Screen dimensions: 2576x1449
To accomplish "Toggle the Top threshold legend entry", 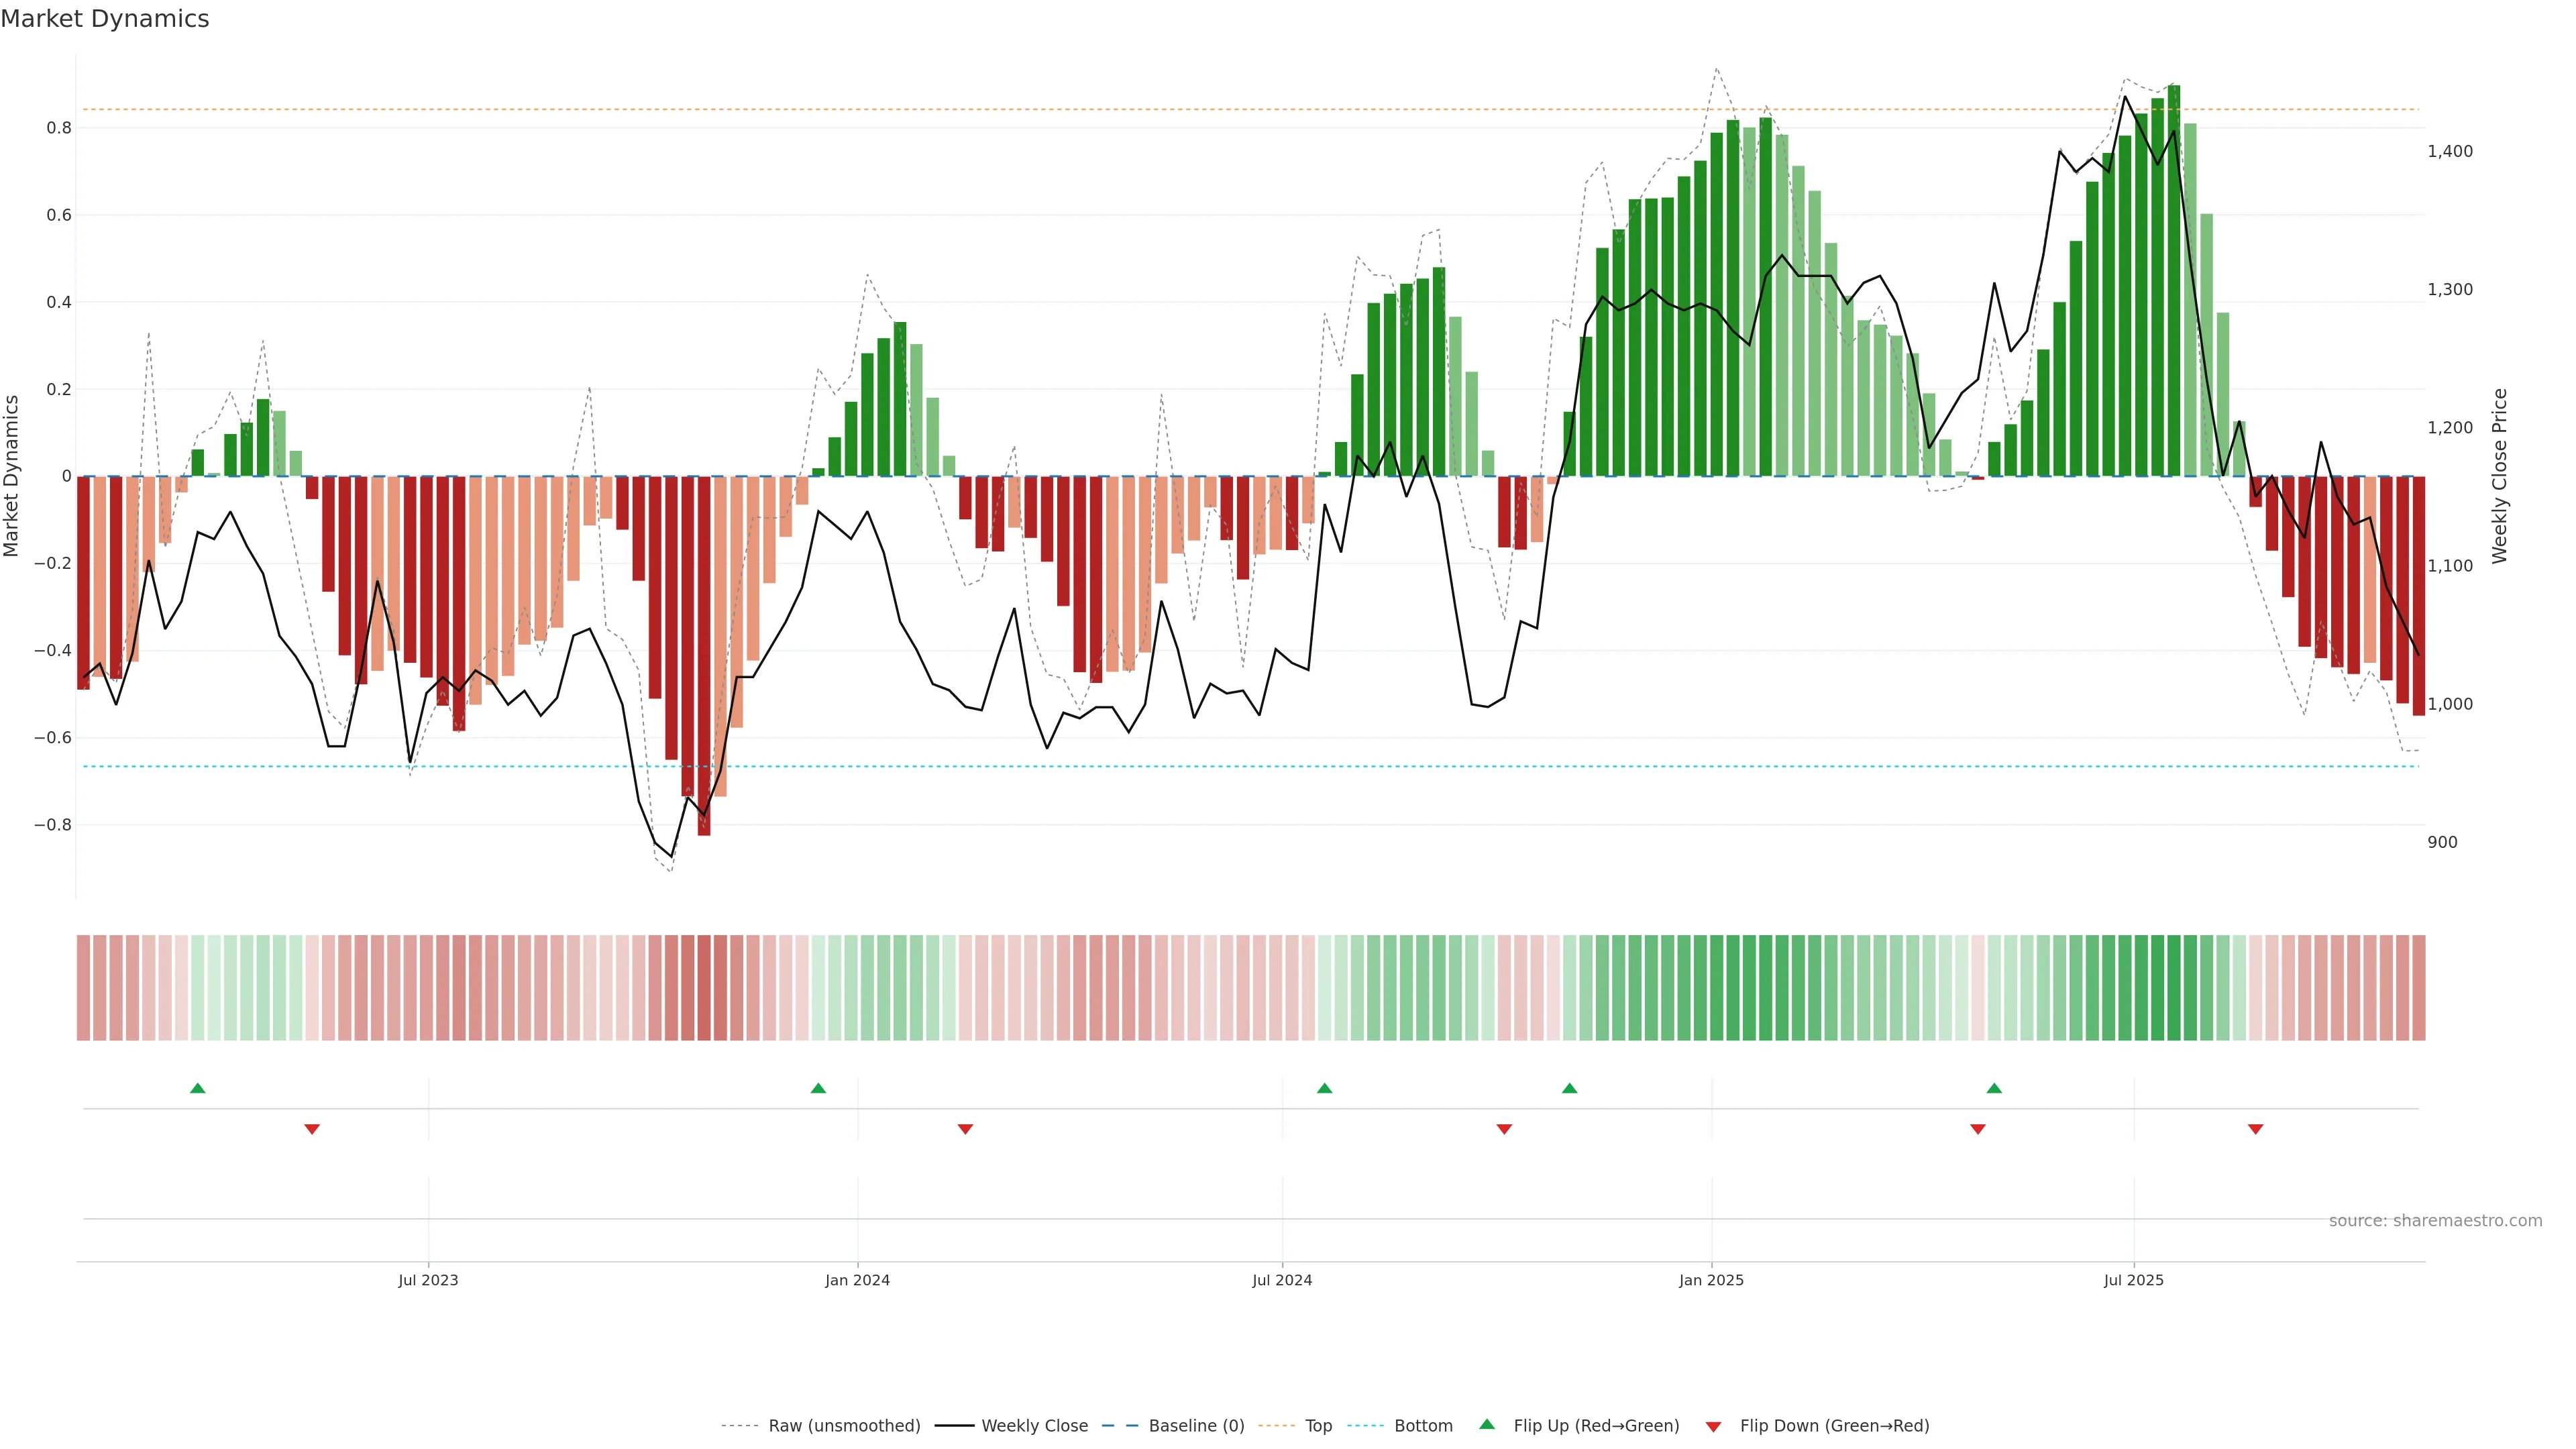I will [x=1318, y=1426].
